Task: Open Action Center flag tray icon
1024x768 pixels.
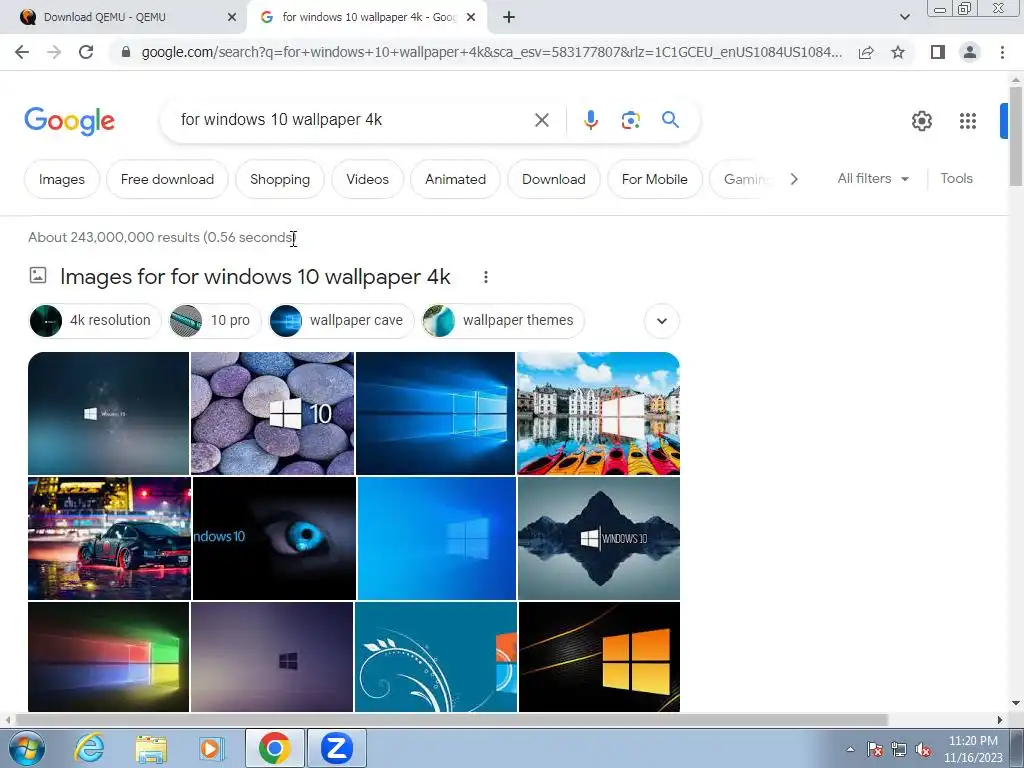Action: click(875, 750)
